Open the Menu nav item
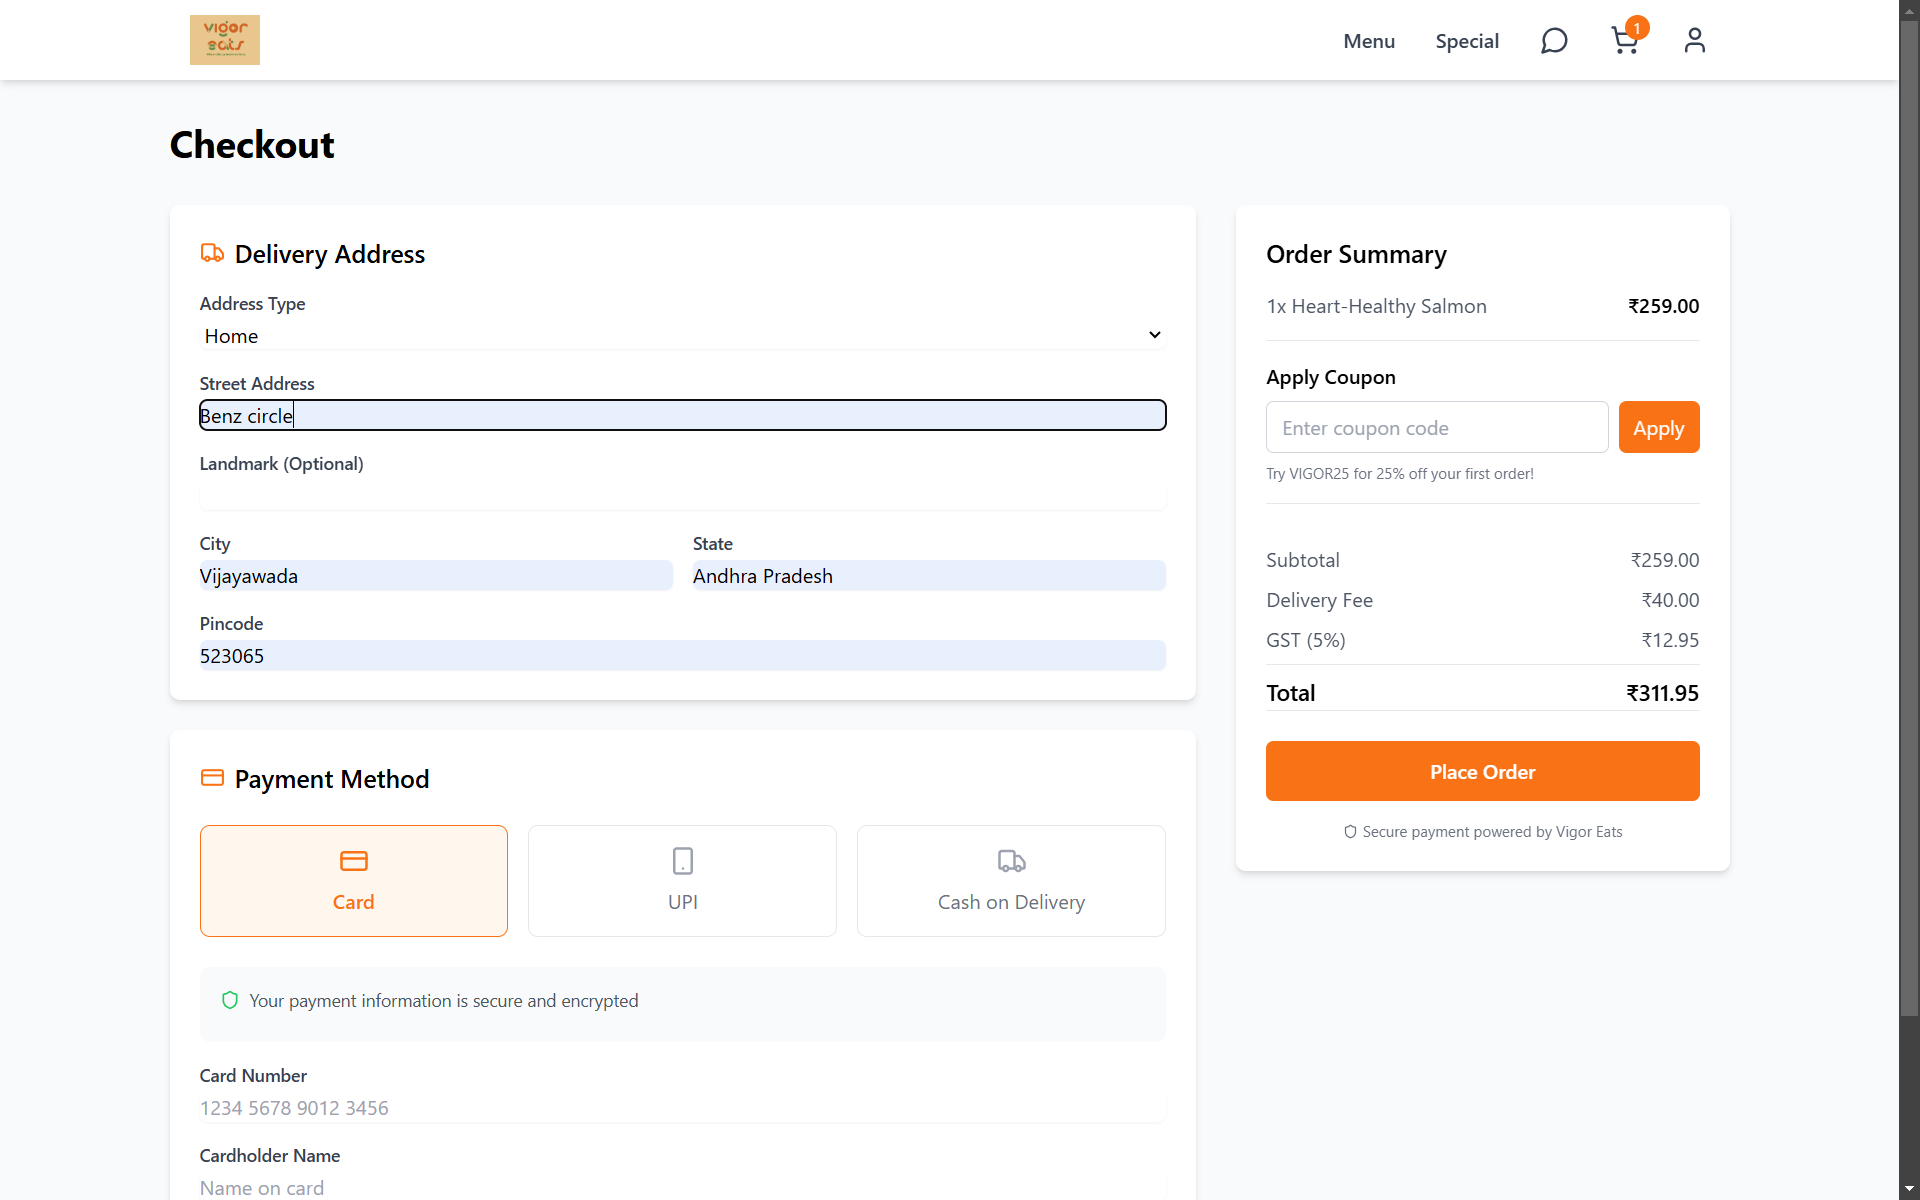1920x1200 pixels. [1368, 41]
